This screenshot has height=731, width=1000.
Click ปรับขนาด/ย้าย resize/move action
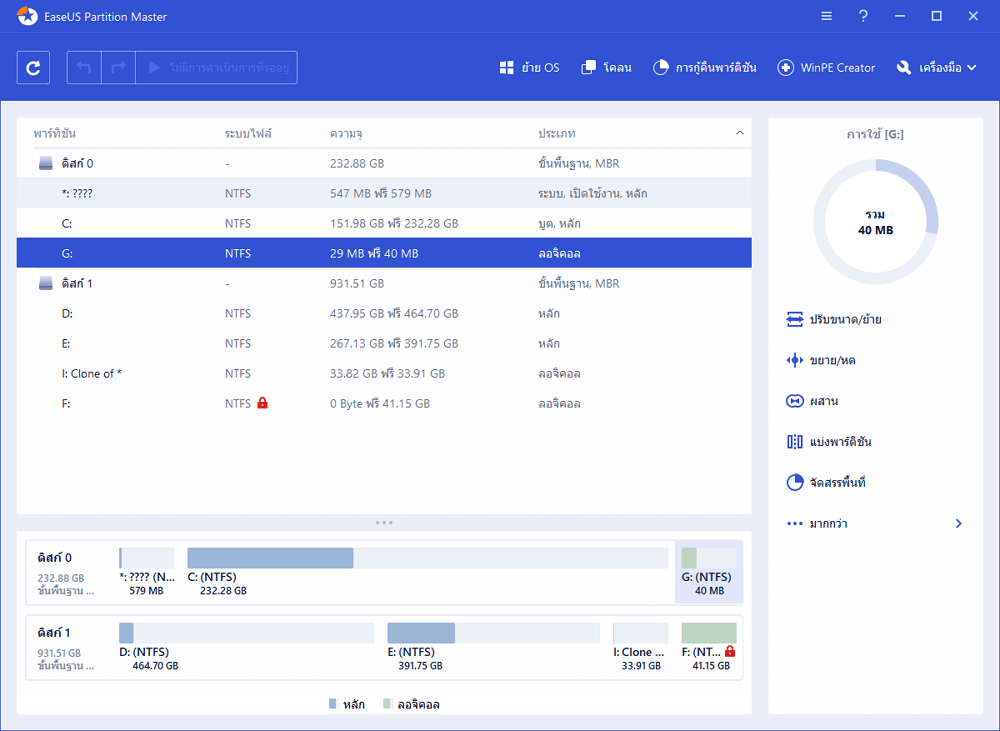834,319
